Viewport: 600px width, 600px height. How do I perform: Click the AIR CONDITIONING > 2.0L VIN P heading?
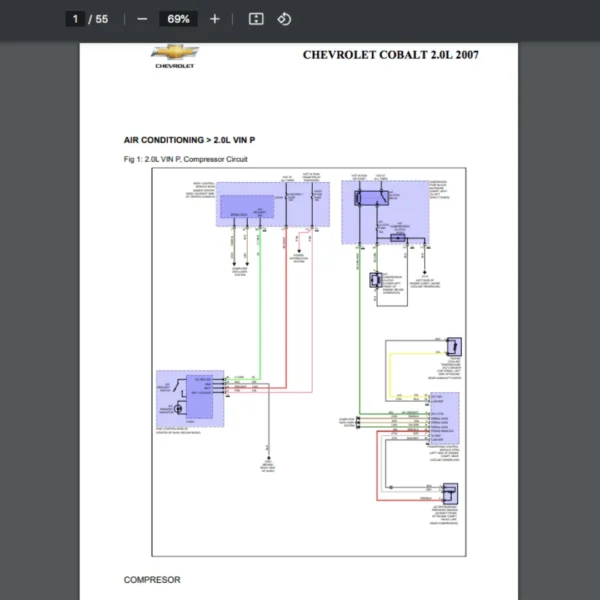click(189, 140)
